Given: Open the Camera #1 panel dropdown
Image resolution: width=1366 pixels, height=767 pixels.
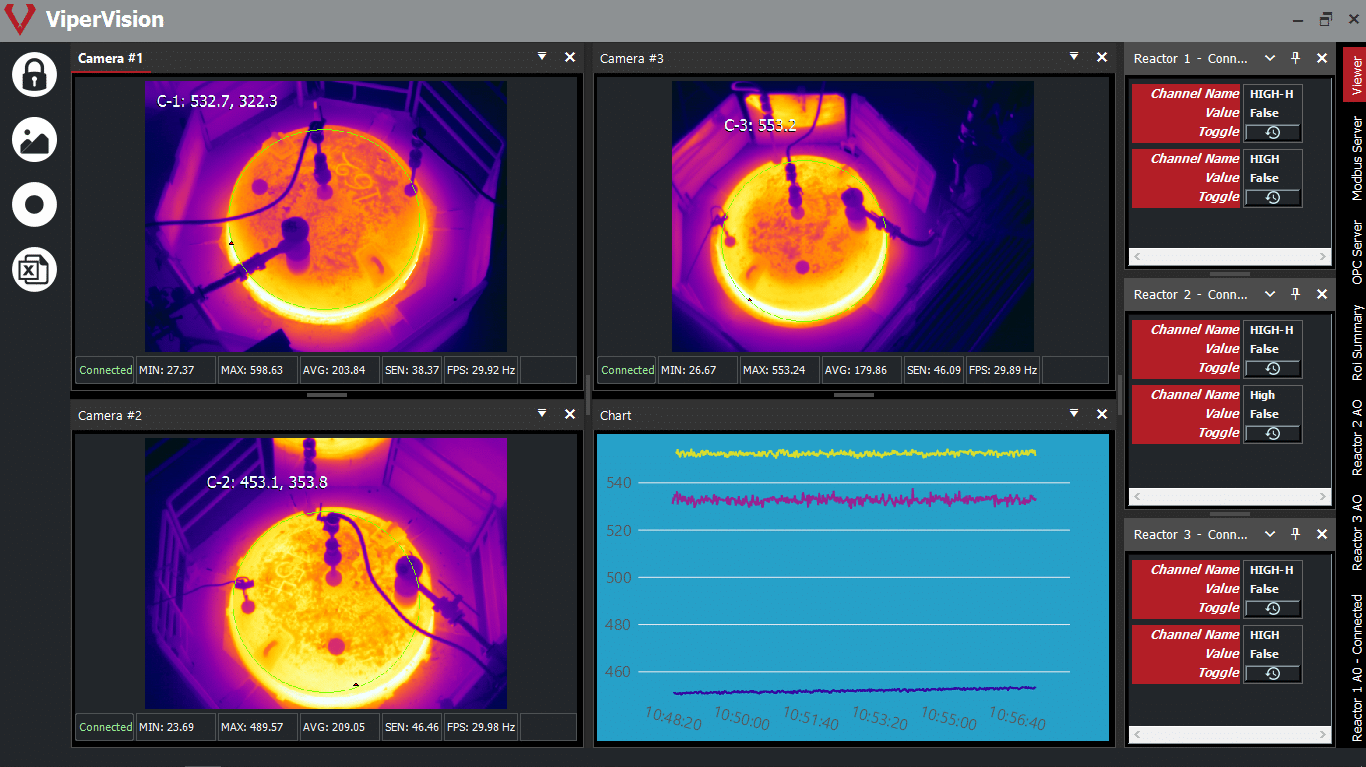Looking at the screenshot, I should coord(541,58).
